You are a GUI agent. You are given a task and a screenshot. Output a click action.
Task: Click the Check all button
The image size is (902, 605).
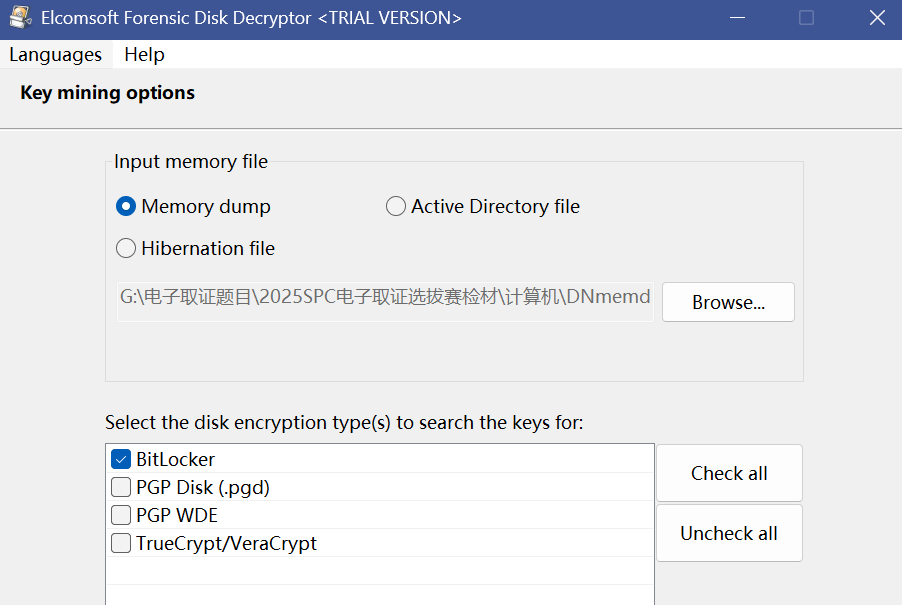point(729,474)
